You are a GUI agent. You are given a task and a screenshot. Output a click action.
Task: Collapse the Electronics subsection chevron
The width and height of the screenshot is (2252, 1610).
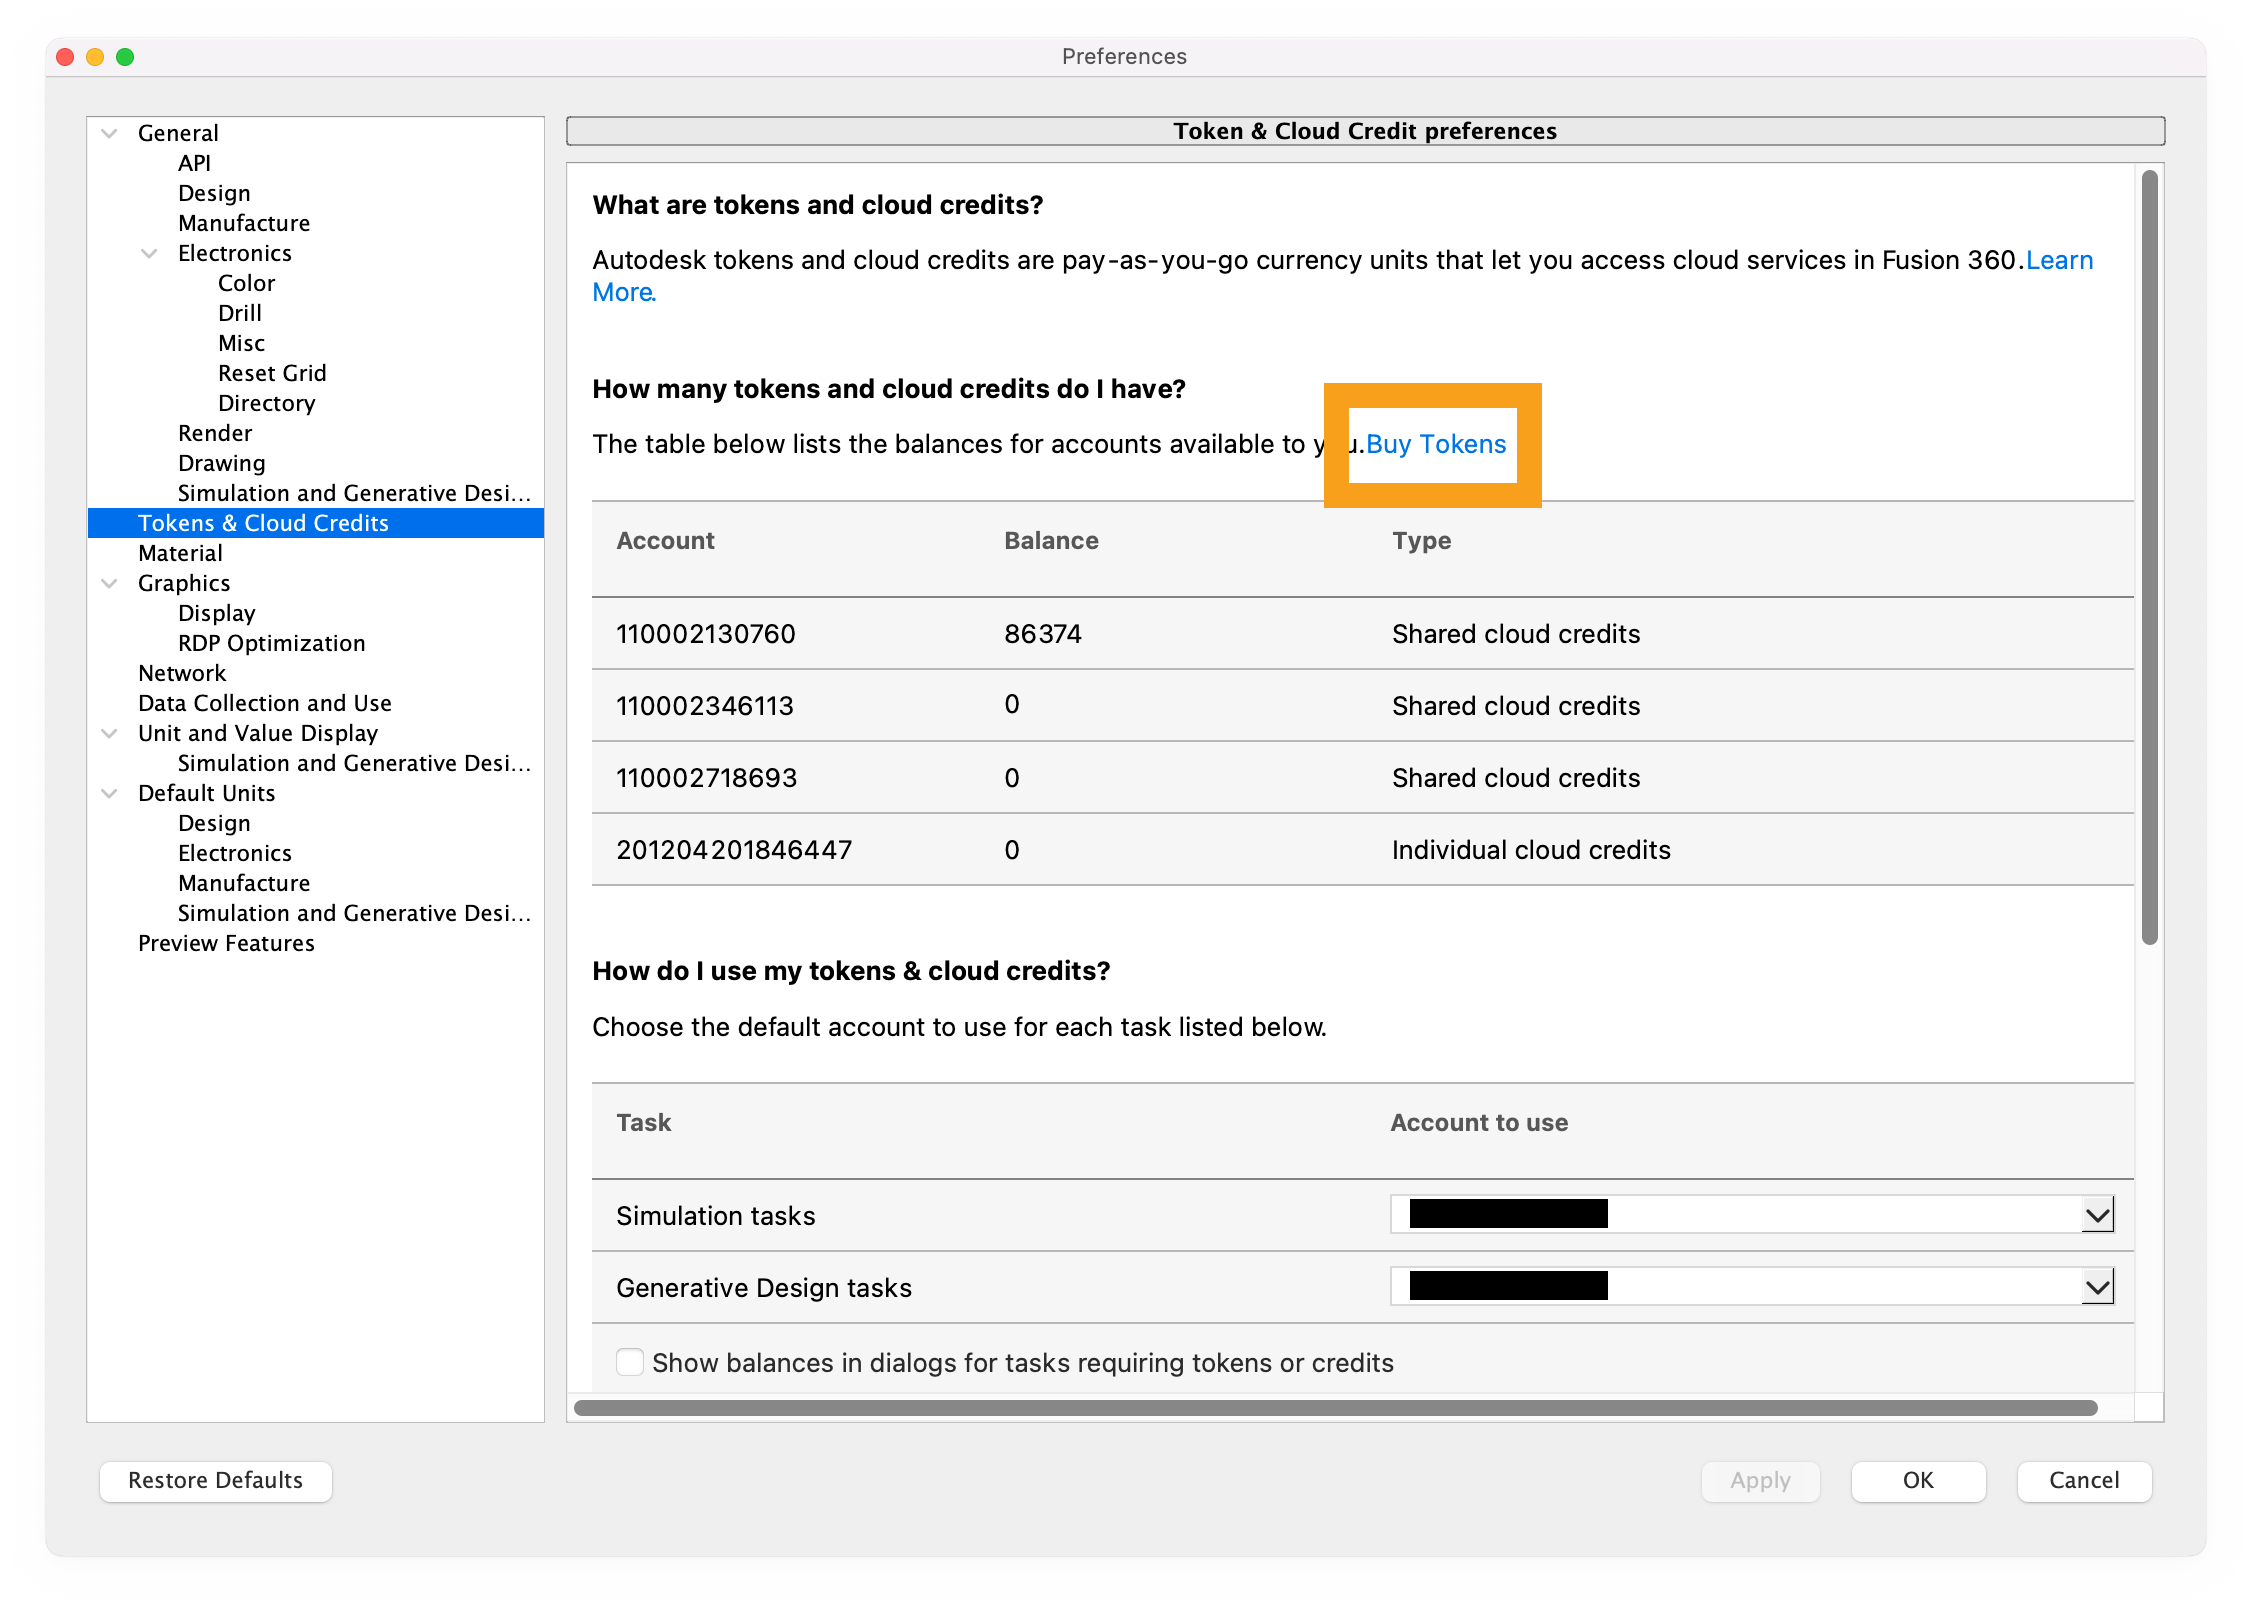click(150, 253)
